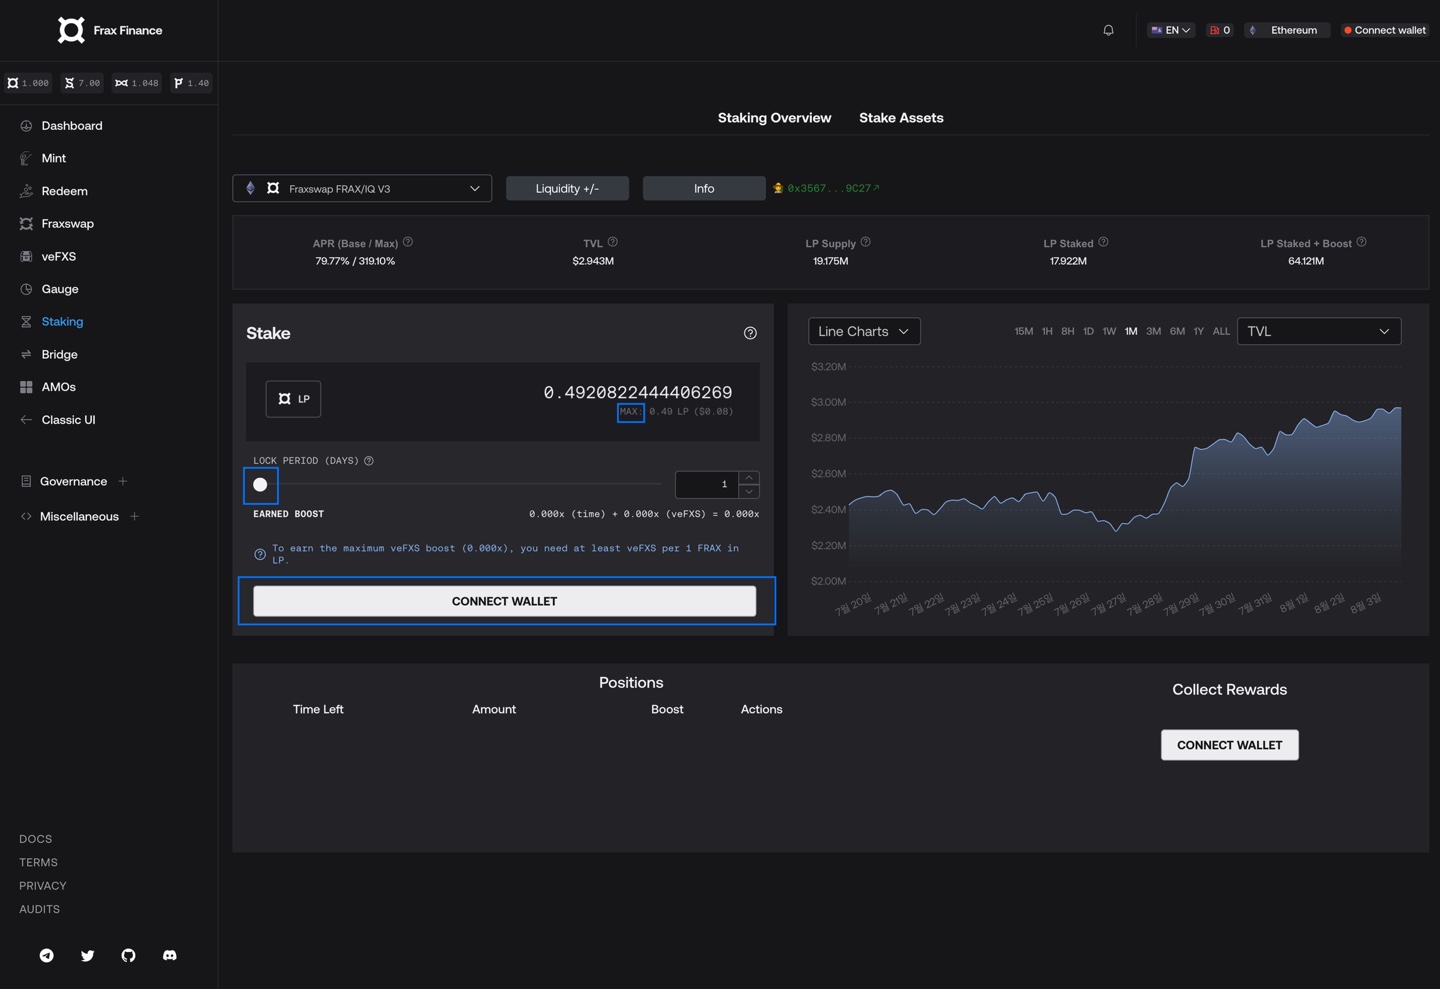The width and height of the screenshot is (1440, 989).
Task: Open the Ethereum network selector
Action: coord(1287,30)
